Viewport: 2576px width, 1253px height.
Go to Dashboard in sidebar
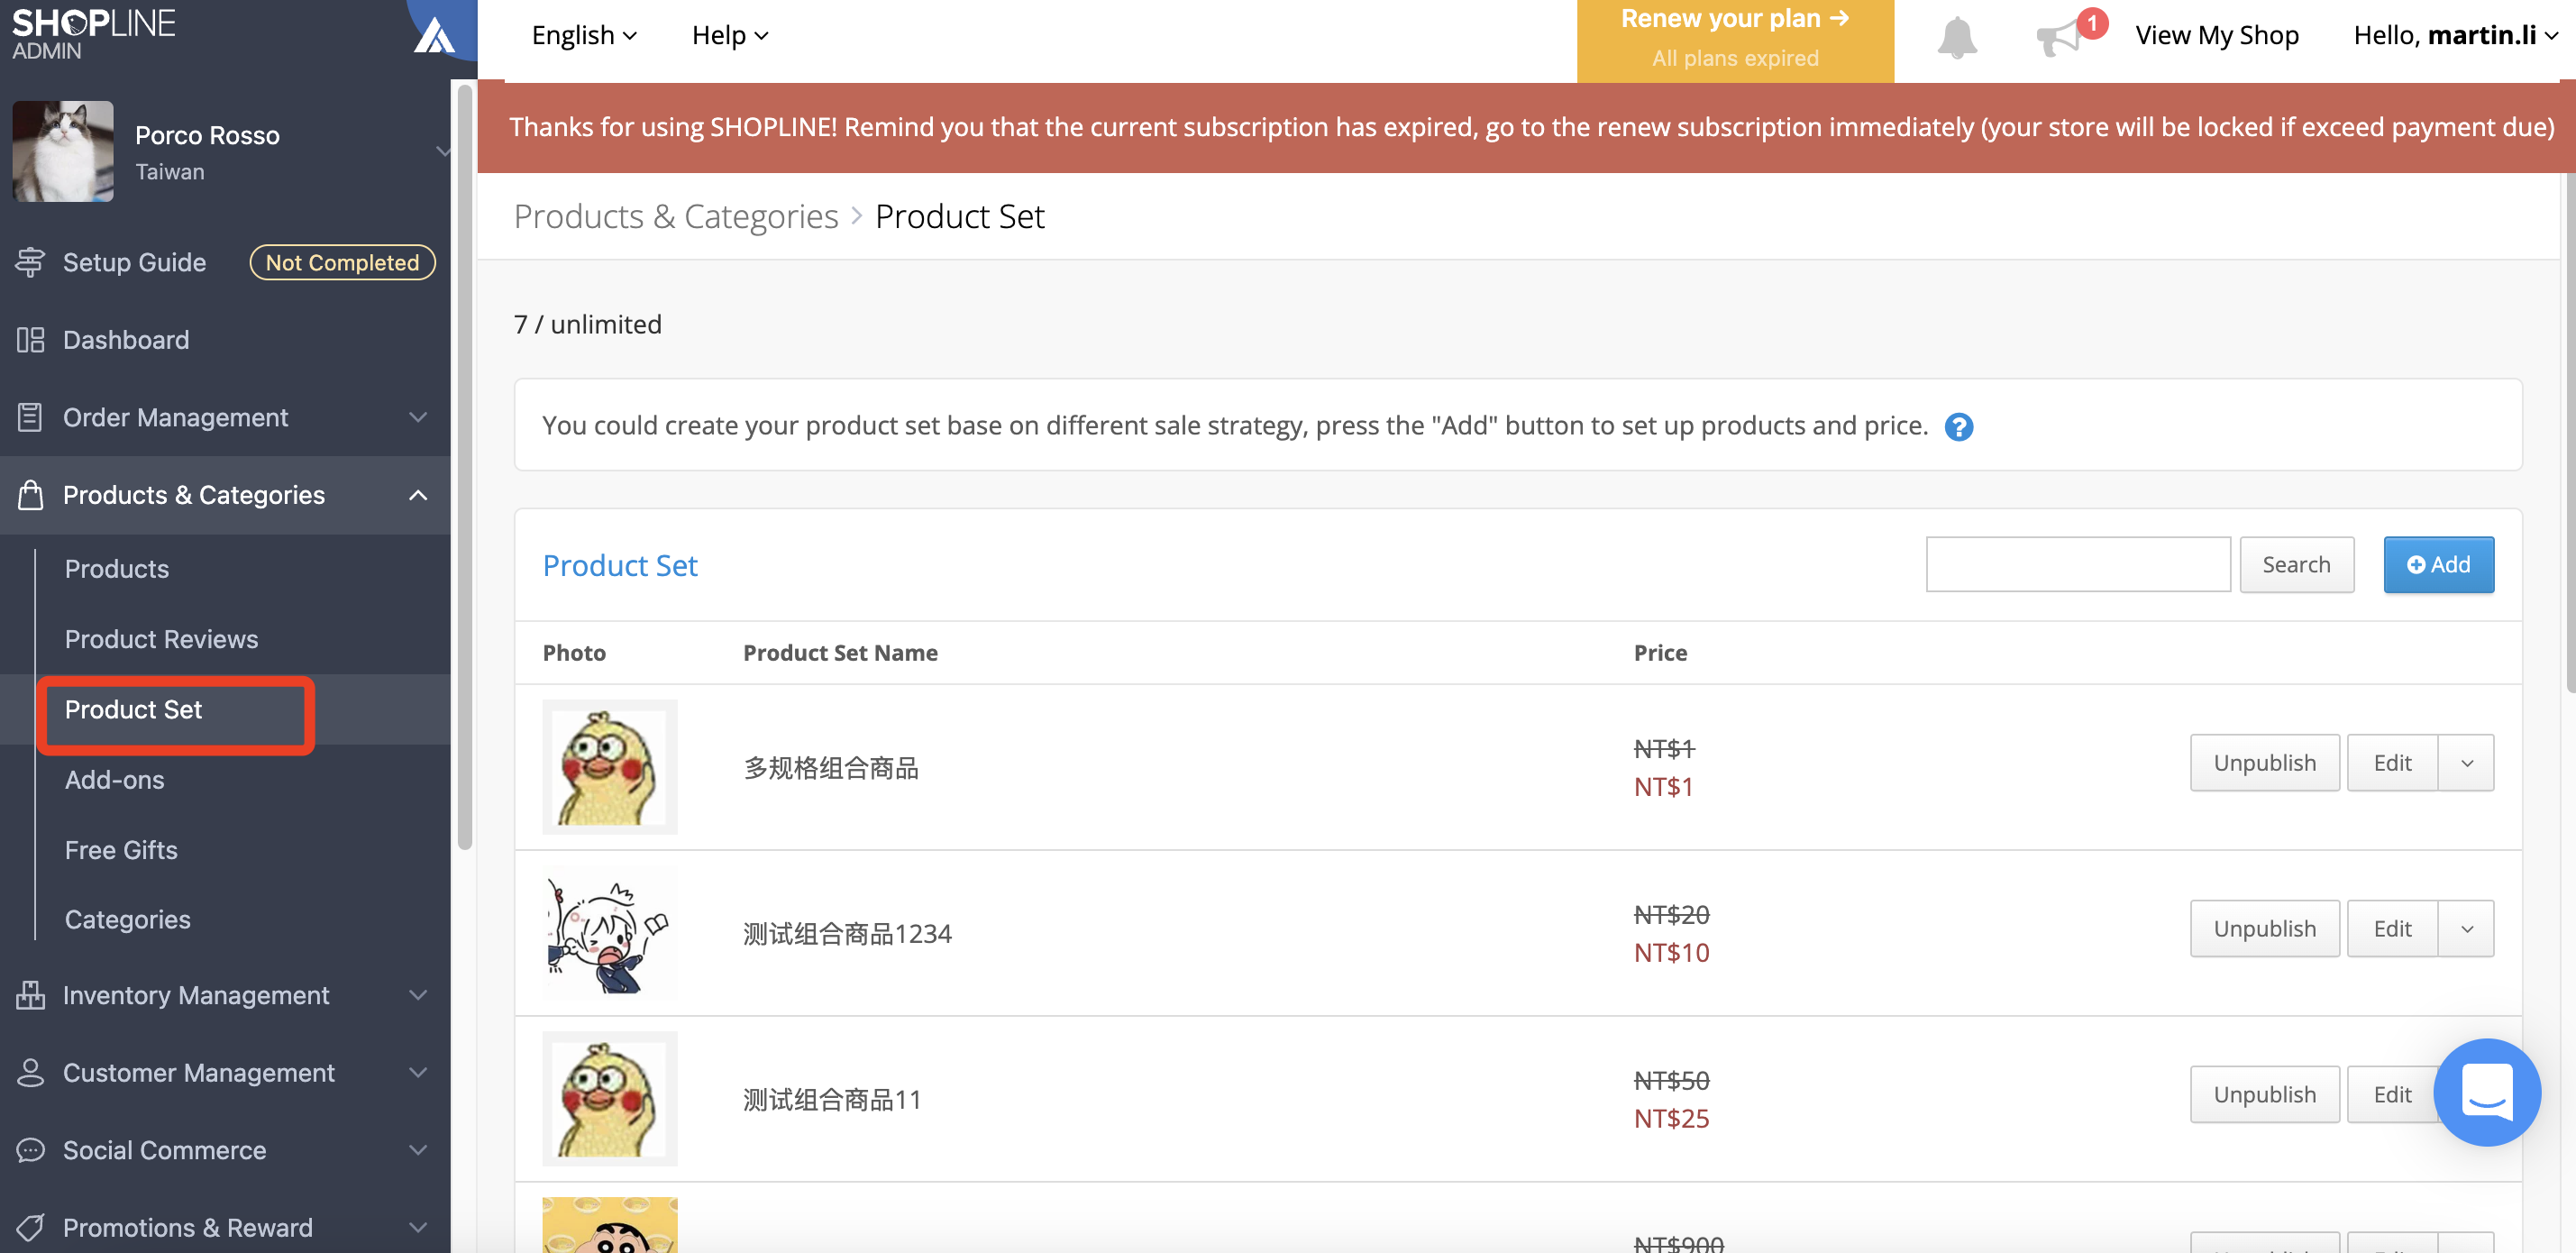click(126, 340)
